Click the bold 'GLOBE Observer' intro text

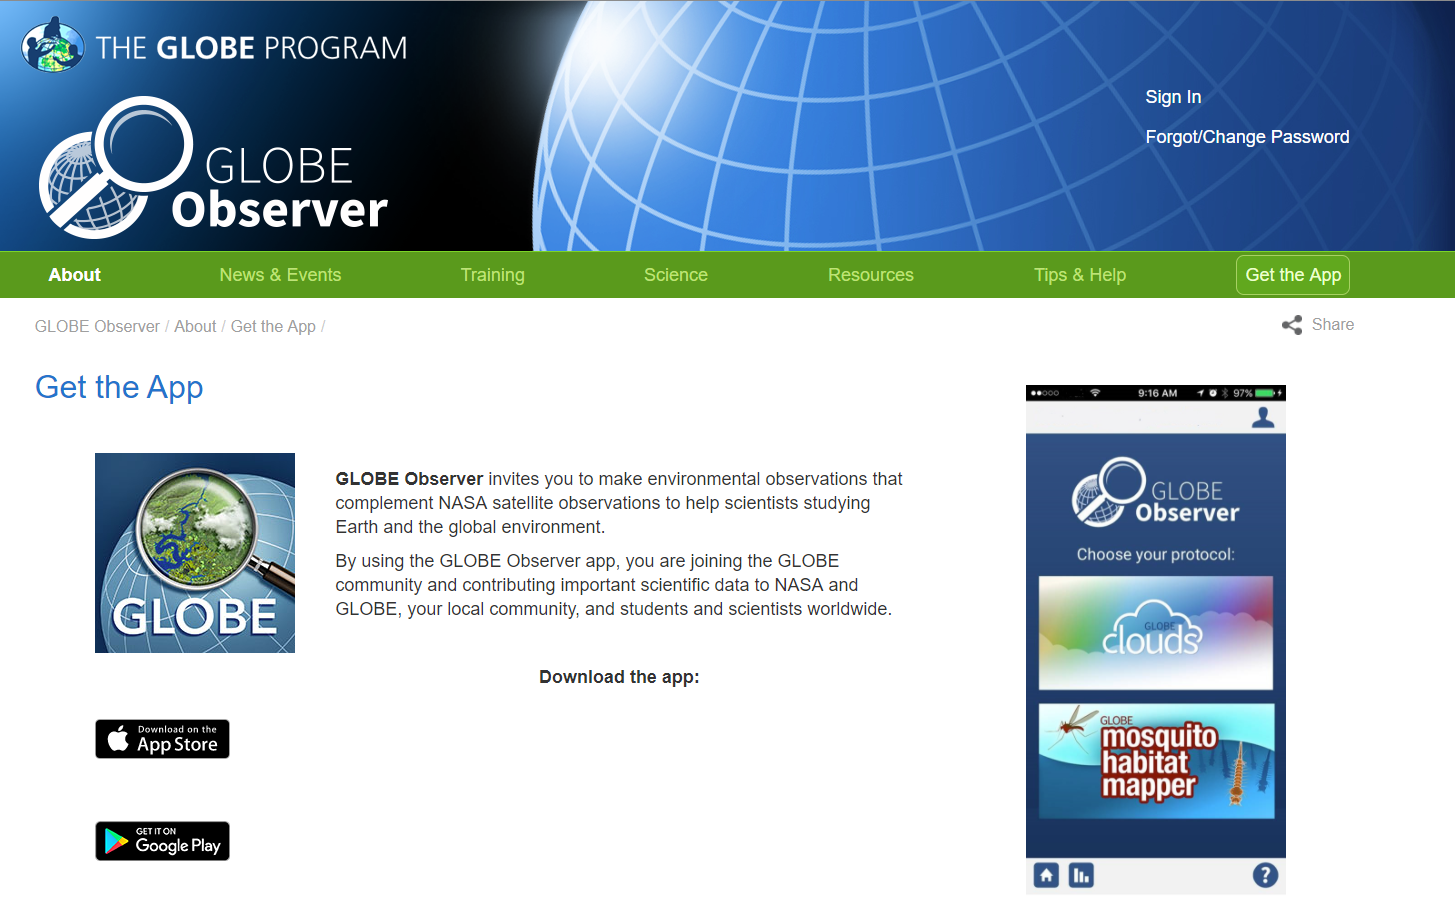pyautogui.click(x=409, y=479)
